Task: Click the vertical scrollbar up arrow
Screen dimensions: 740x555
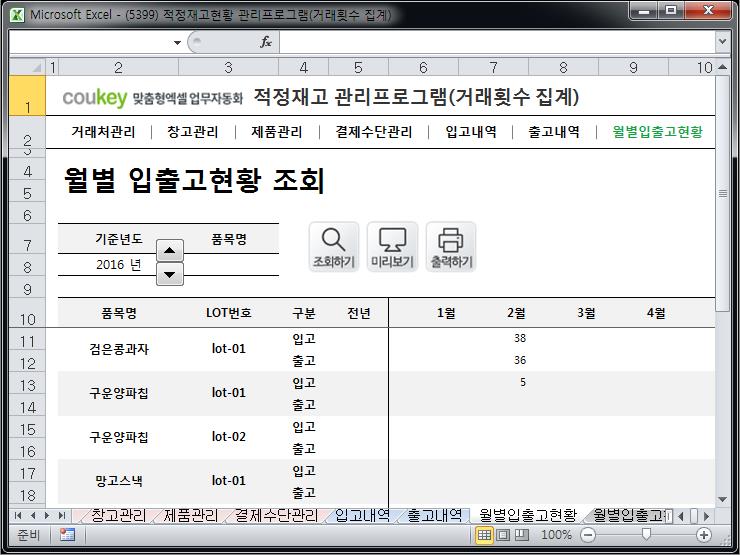Action: pyautogui.click(x=722, y=67)
